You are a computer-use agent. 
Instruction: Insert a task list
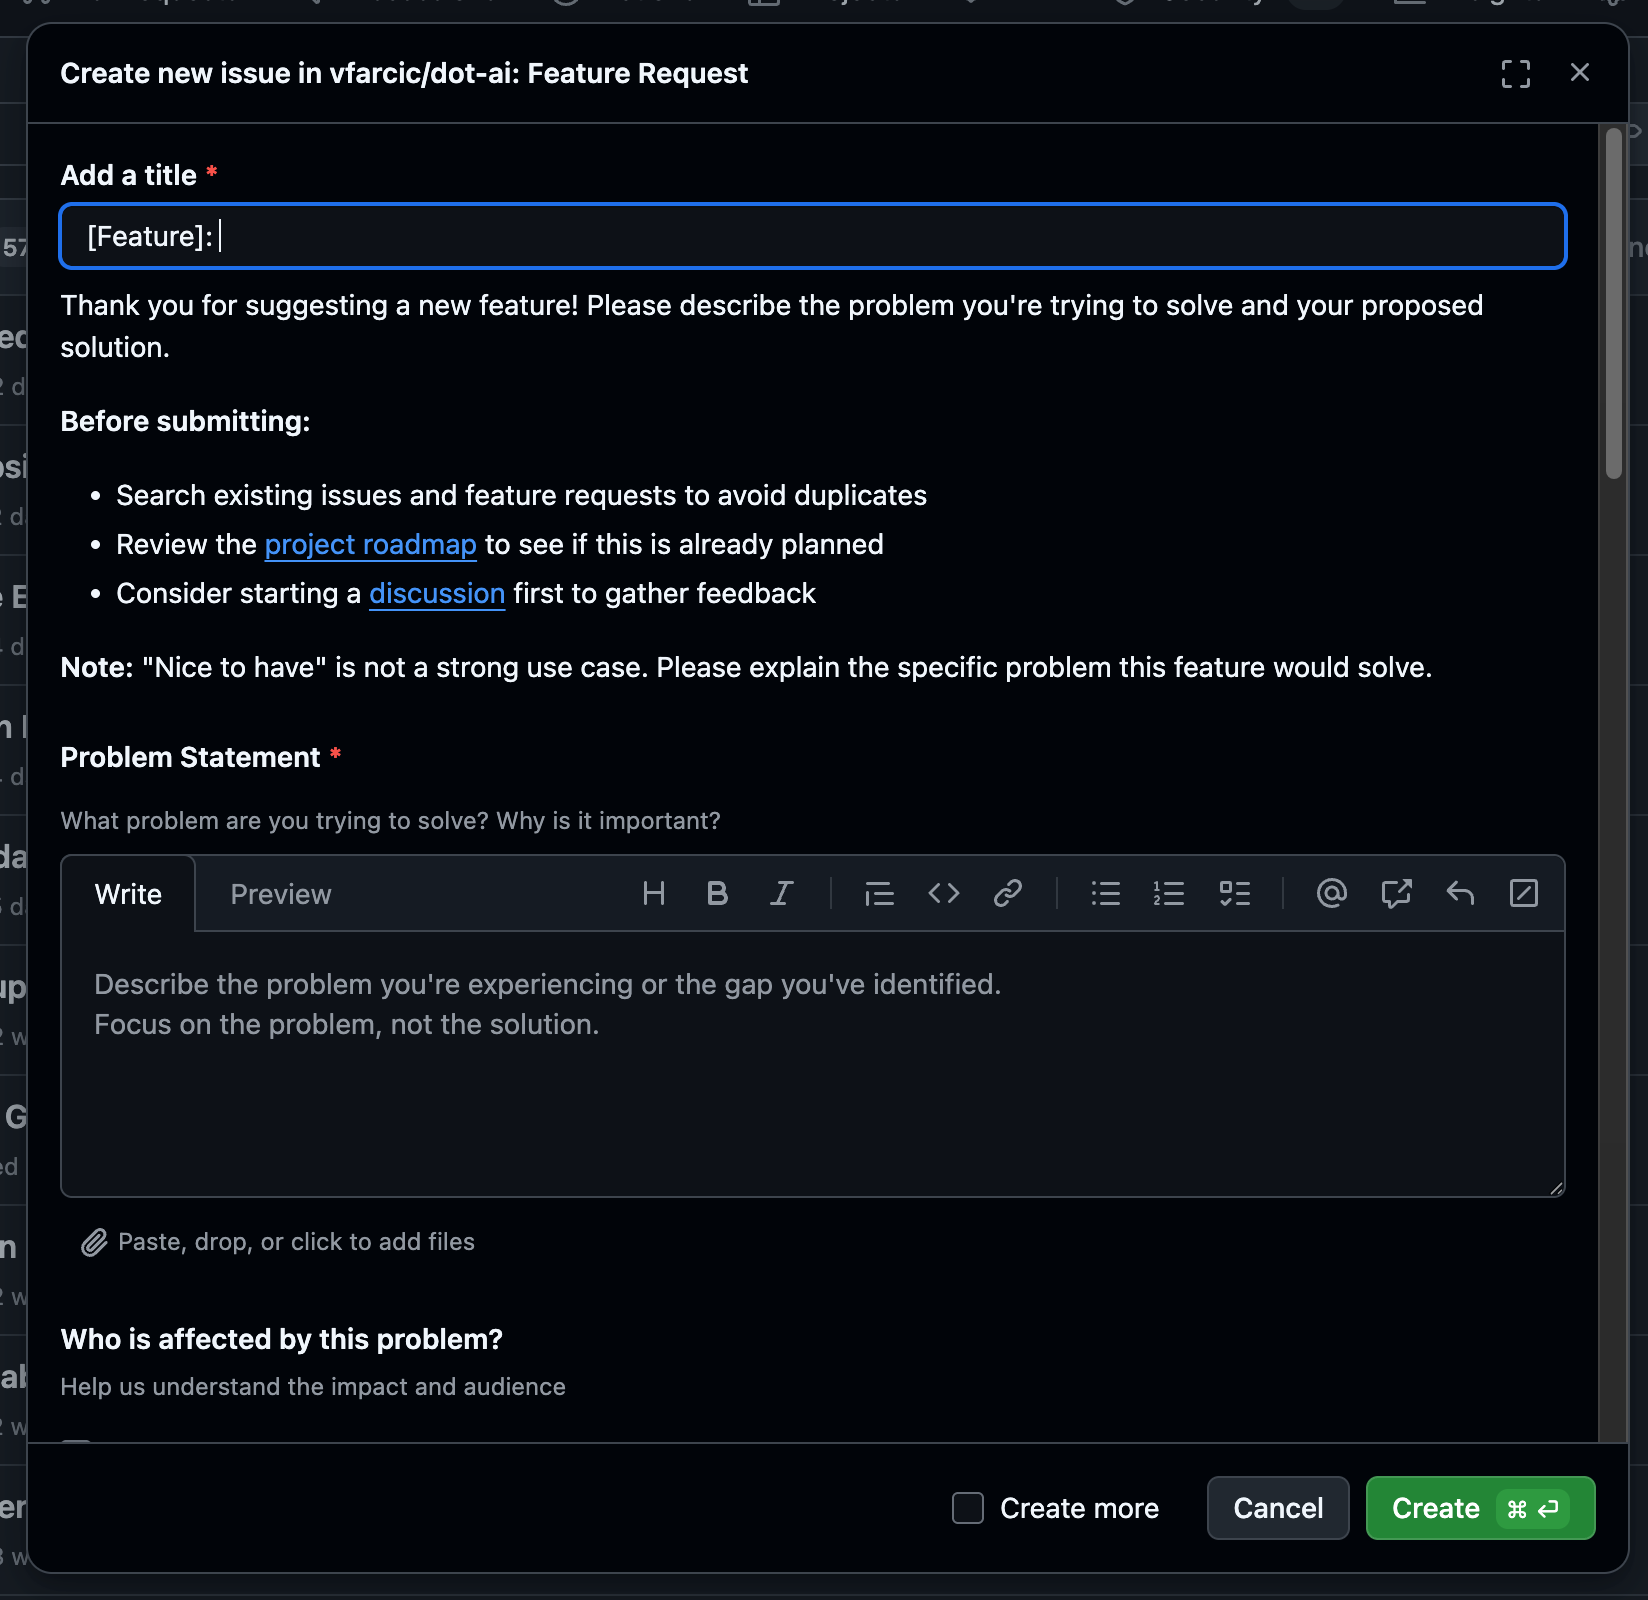click(1234, 893)
